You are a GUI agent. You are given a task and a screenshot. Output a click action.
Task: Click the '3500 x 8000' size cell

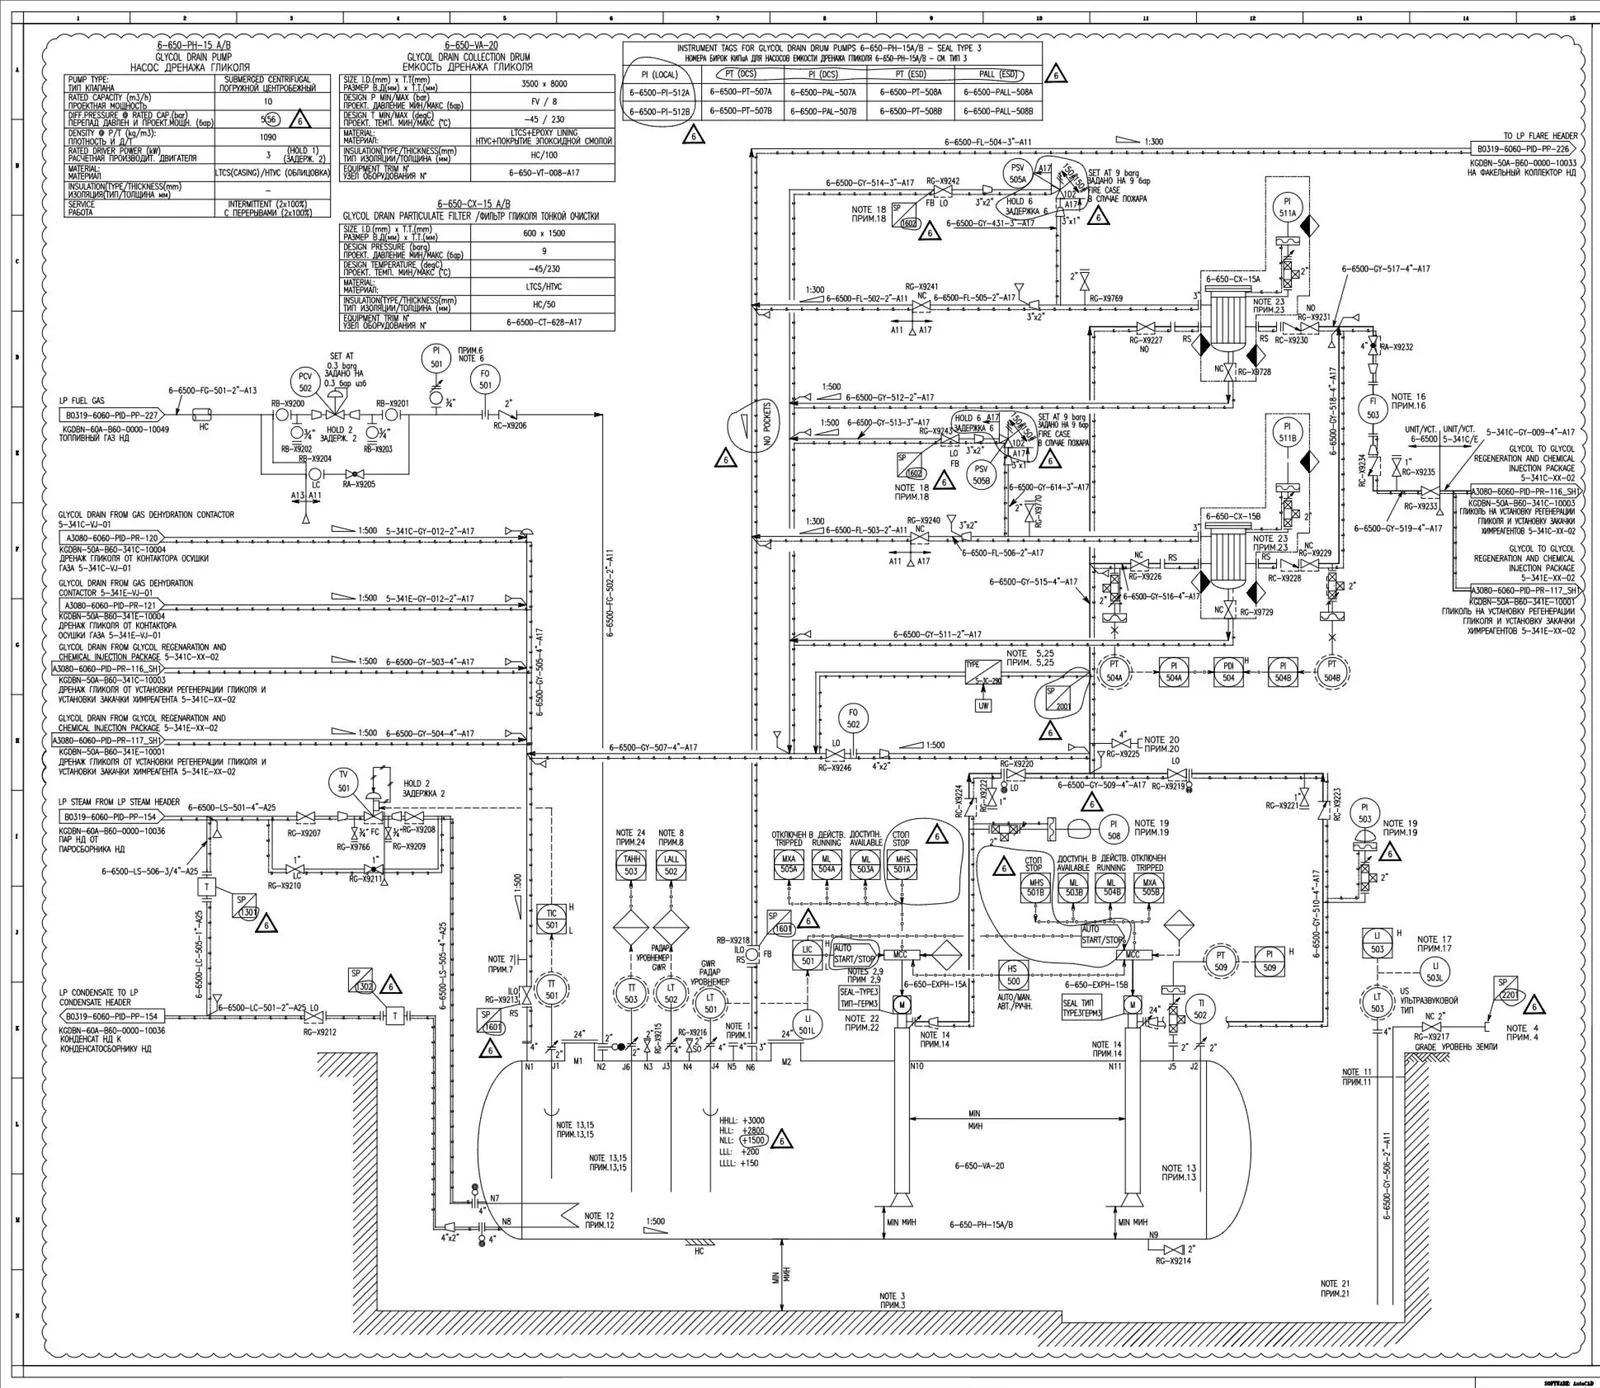[544, 84]
